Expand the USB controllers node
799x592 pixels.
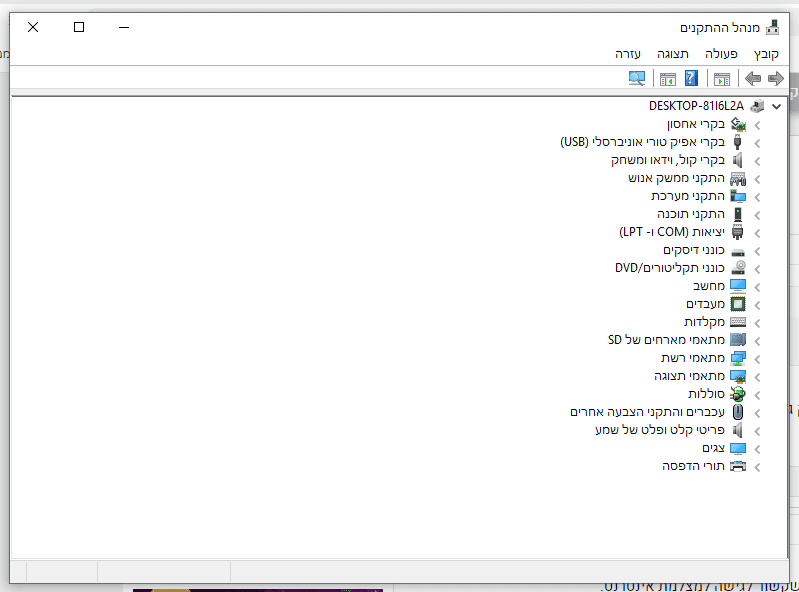tap(758, 143)
